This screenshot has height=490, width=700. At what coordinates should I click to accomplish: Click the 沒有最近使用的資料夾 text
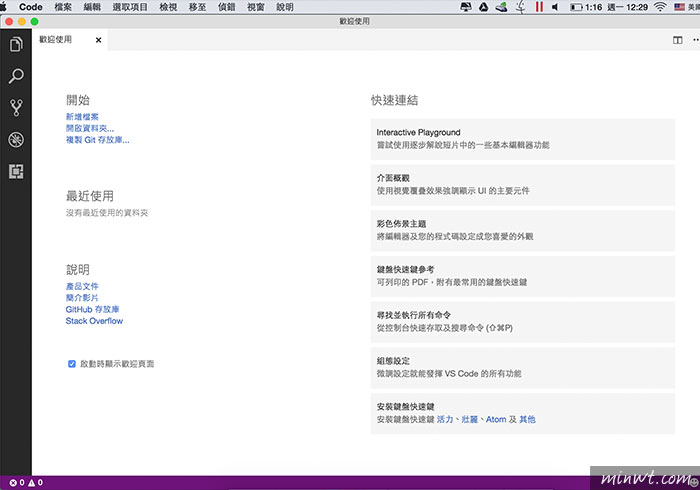tap(107, 213)
